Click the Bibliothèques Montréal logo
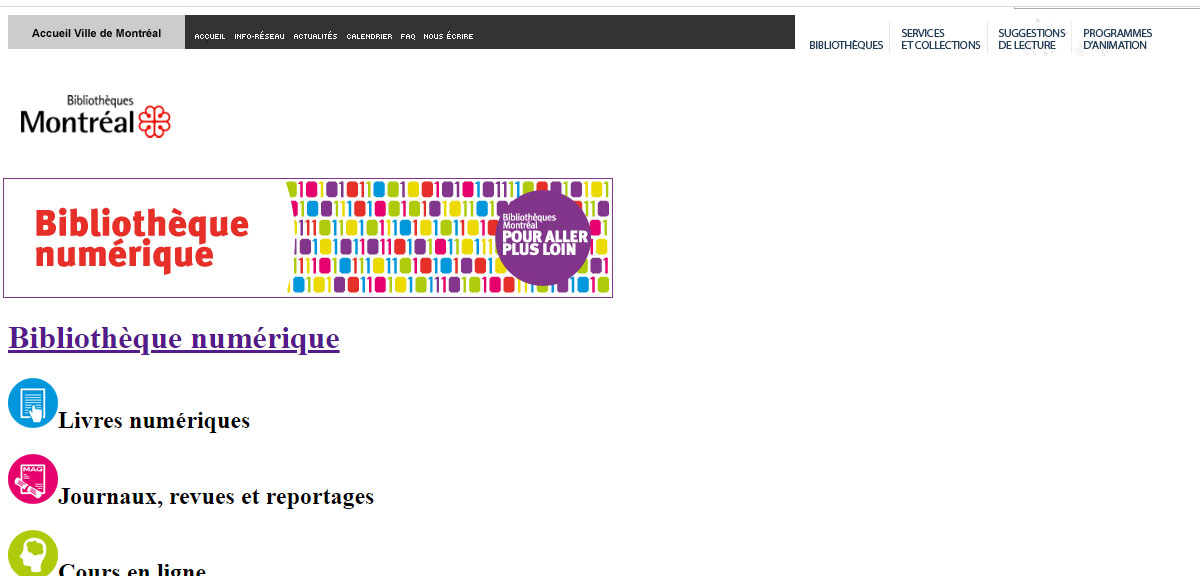Screen dimensions: 1200x576 [95, 116]
